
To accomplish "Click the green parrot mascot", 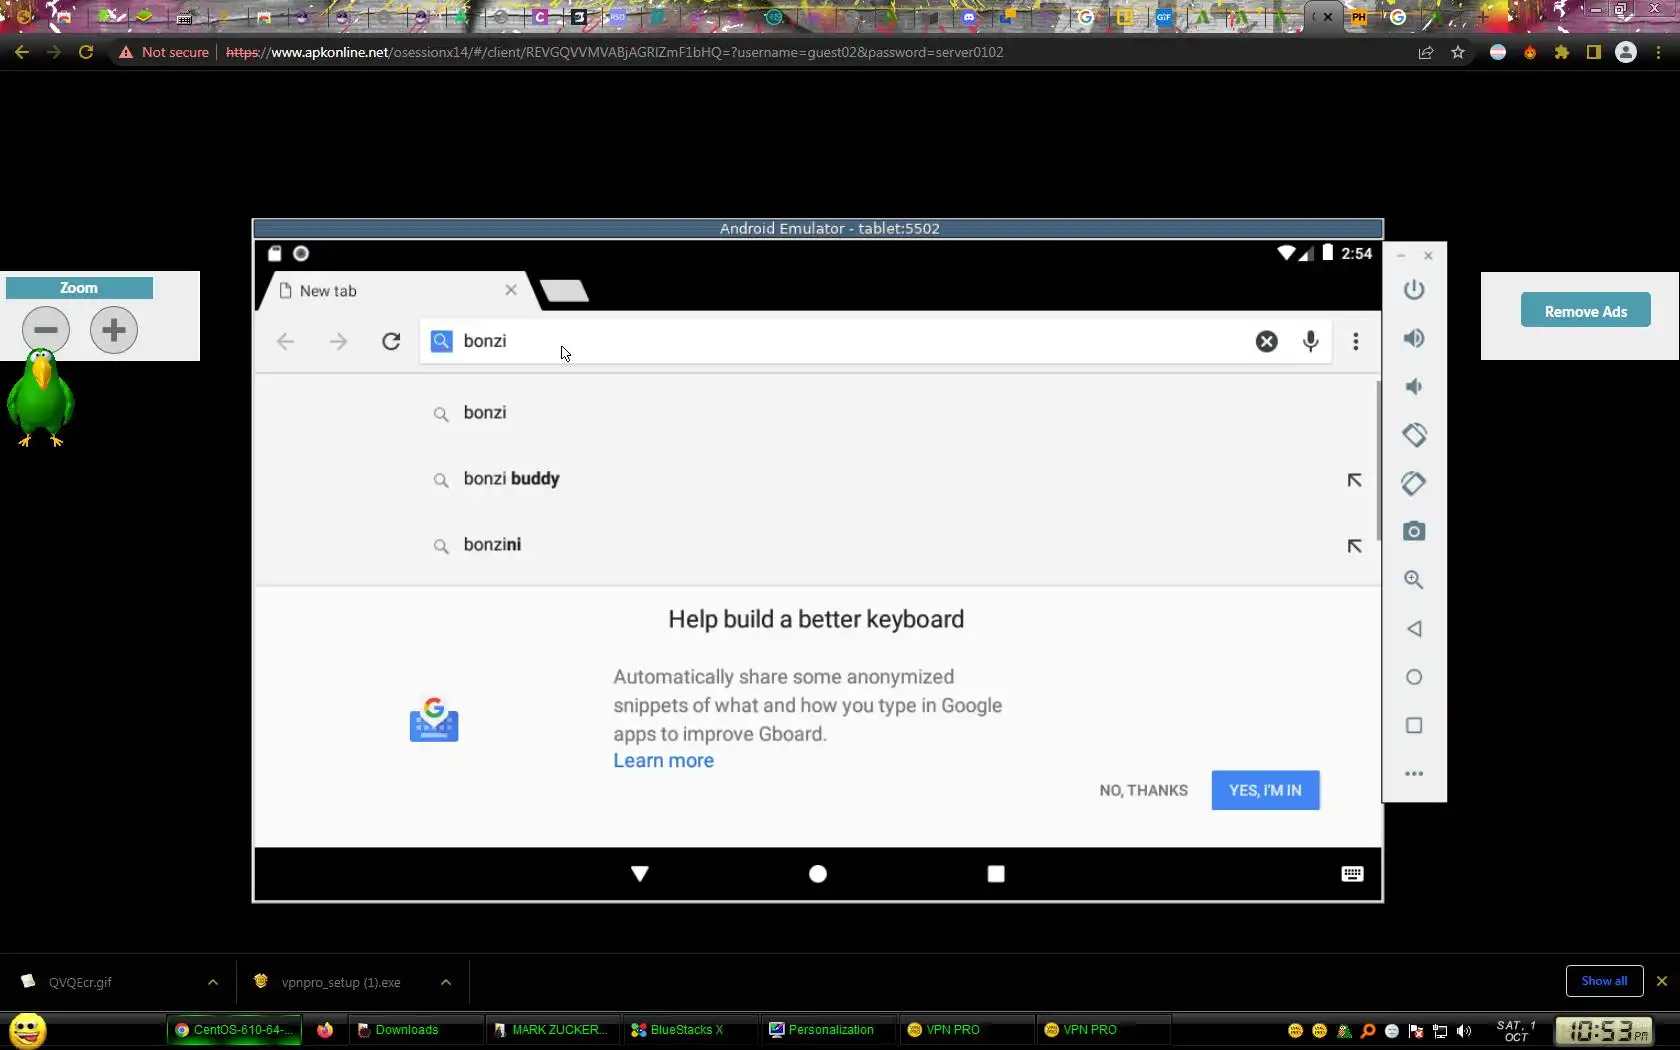I will [39, 398].
